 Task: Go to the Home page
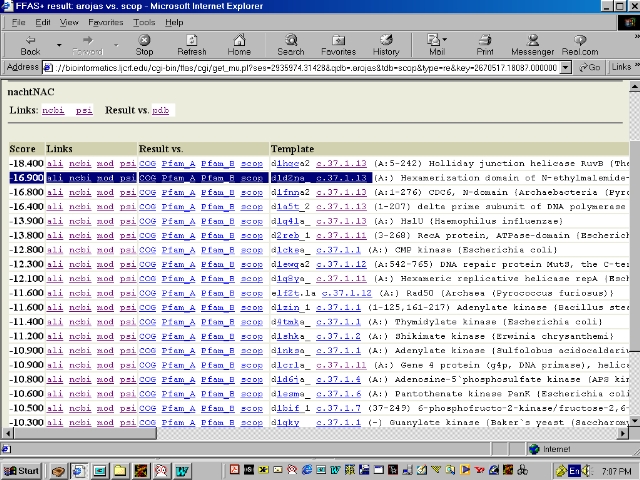click(239, 44)
